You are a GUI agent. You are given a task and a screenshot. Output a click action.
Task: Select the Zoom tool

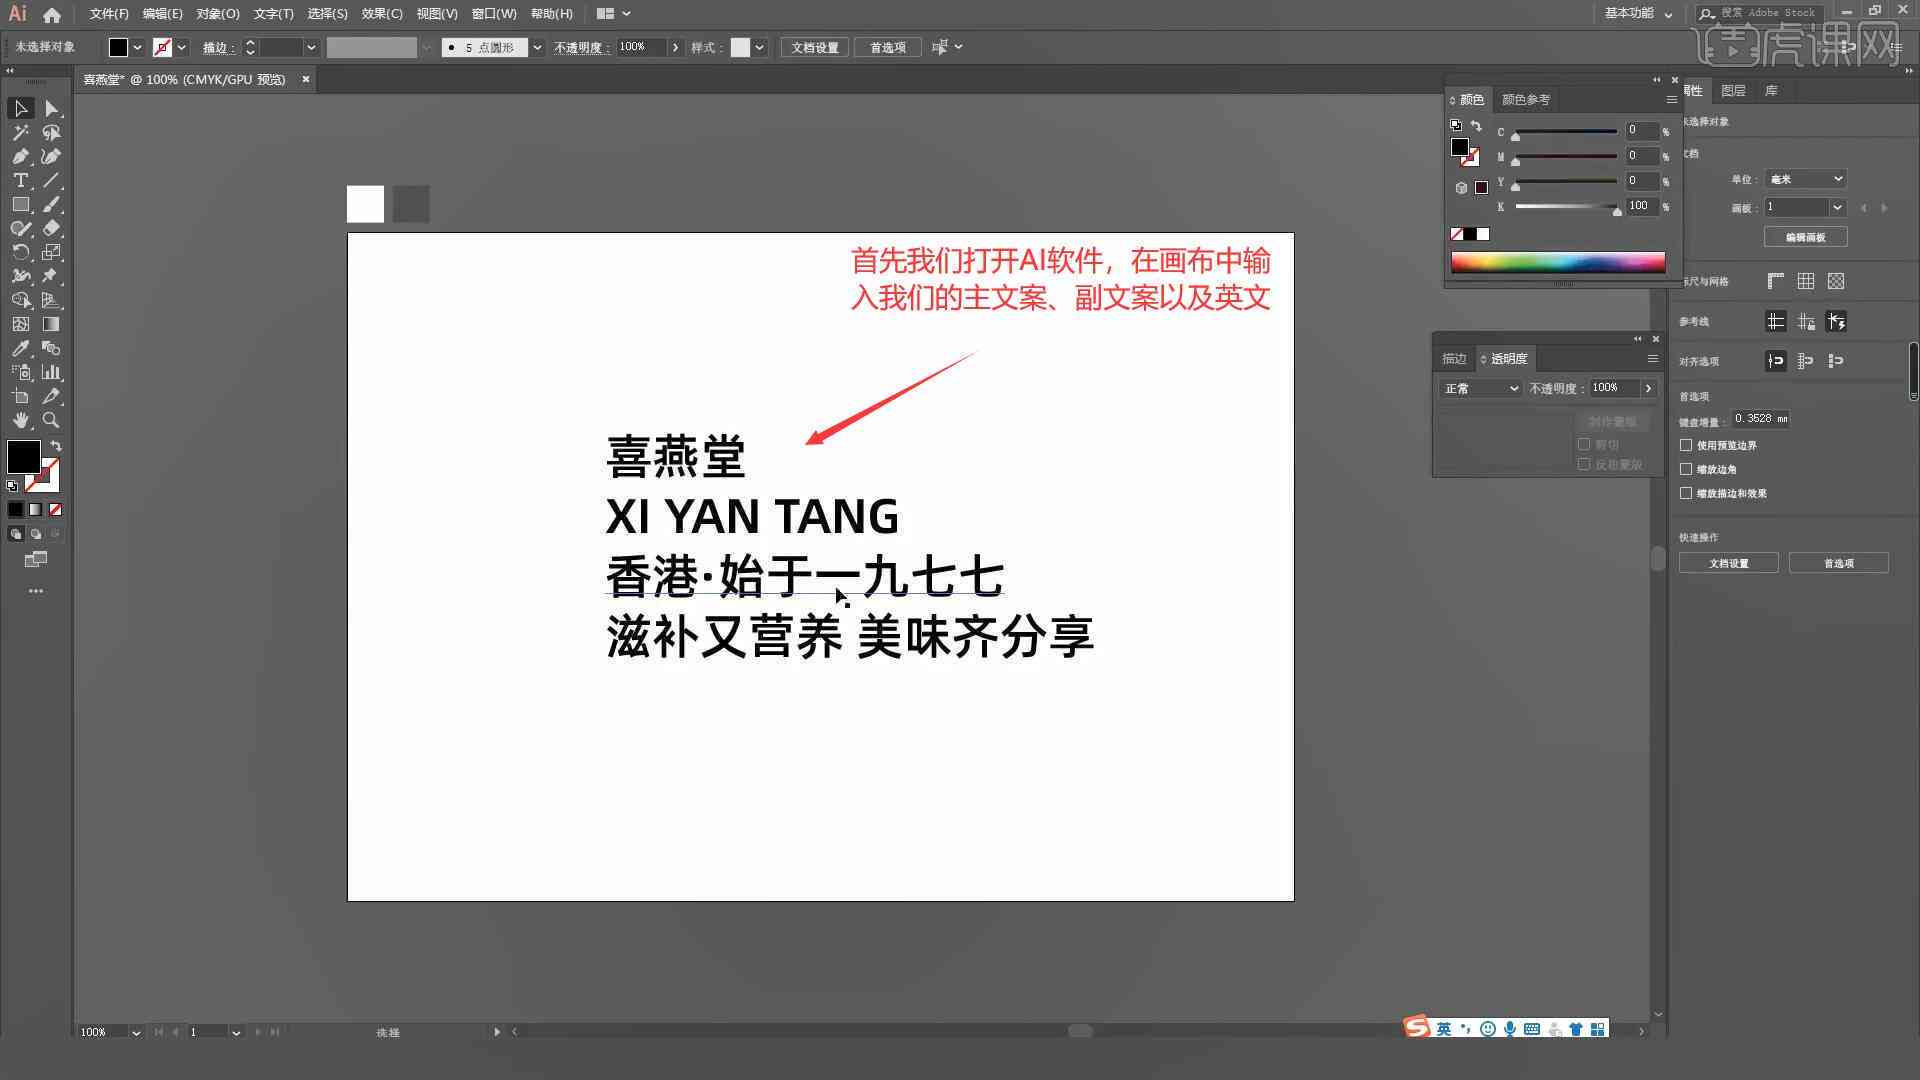(x=53, y=421)
